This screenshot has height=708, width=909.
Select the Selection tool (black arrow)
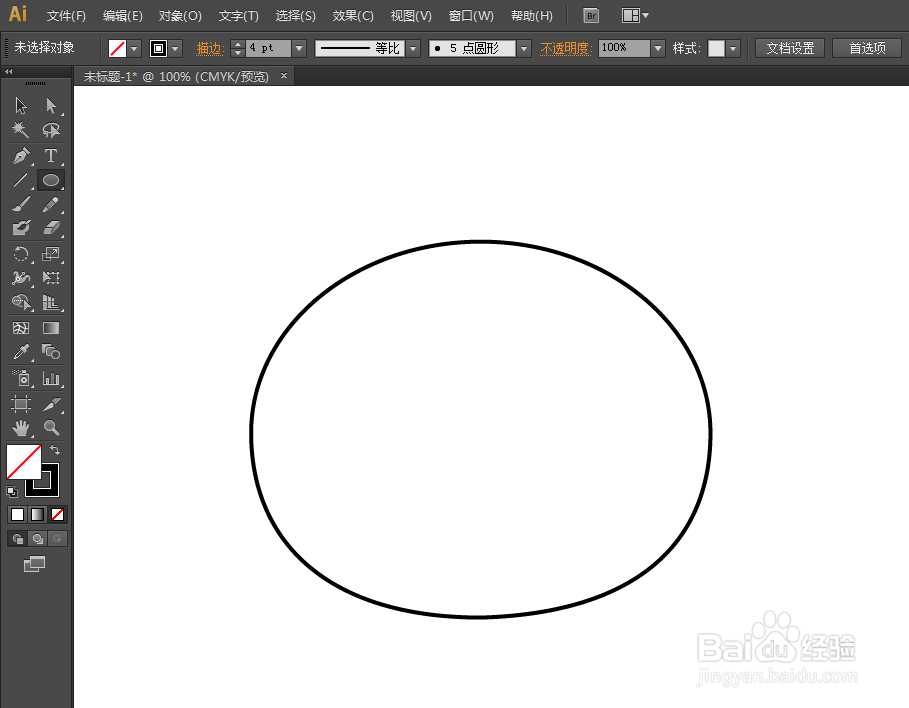tap(21, 106)
